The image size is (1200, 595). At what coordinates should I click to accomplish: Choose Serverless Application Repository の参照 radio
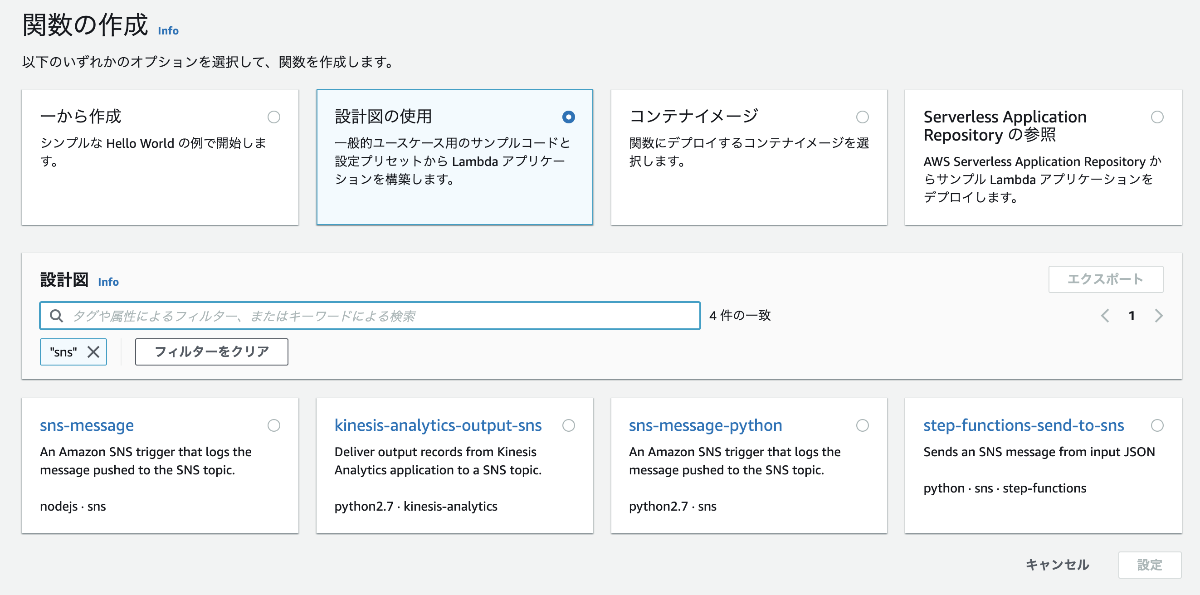tap(1157, 117)
